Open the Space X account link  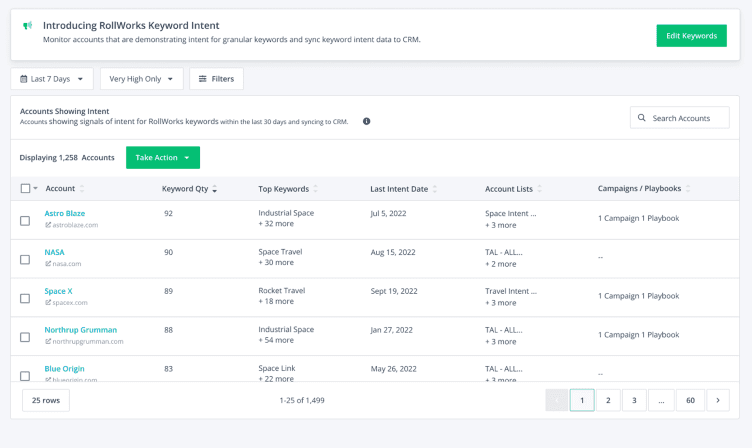tap(59, 291)
